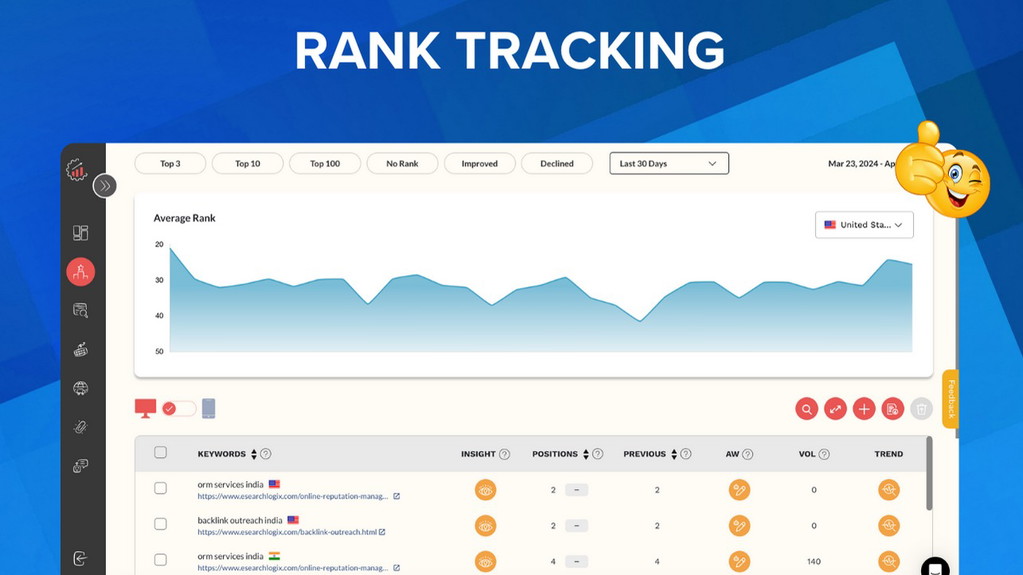Check the select-all box in table header
The image size is (1023, 575).
(160, 453)
